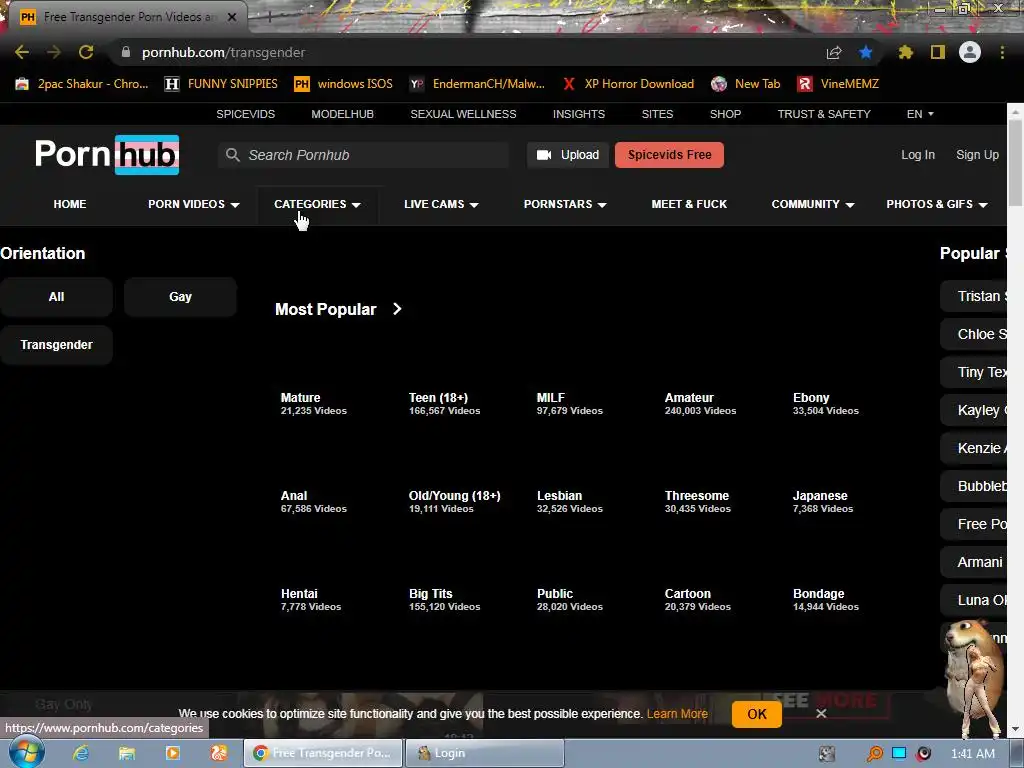Image resolution: width=1024 pixels, height=768 pixels.
Task: Switch to the Login taskbar window
Action: (485, 753)
